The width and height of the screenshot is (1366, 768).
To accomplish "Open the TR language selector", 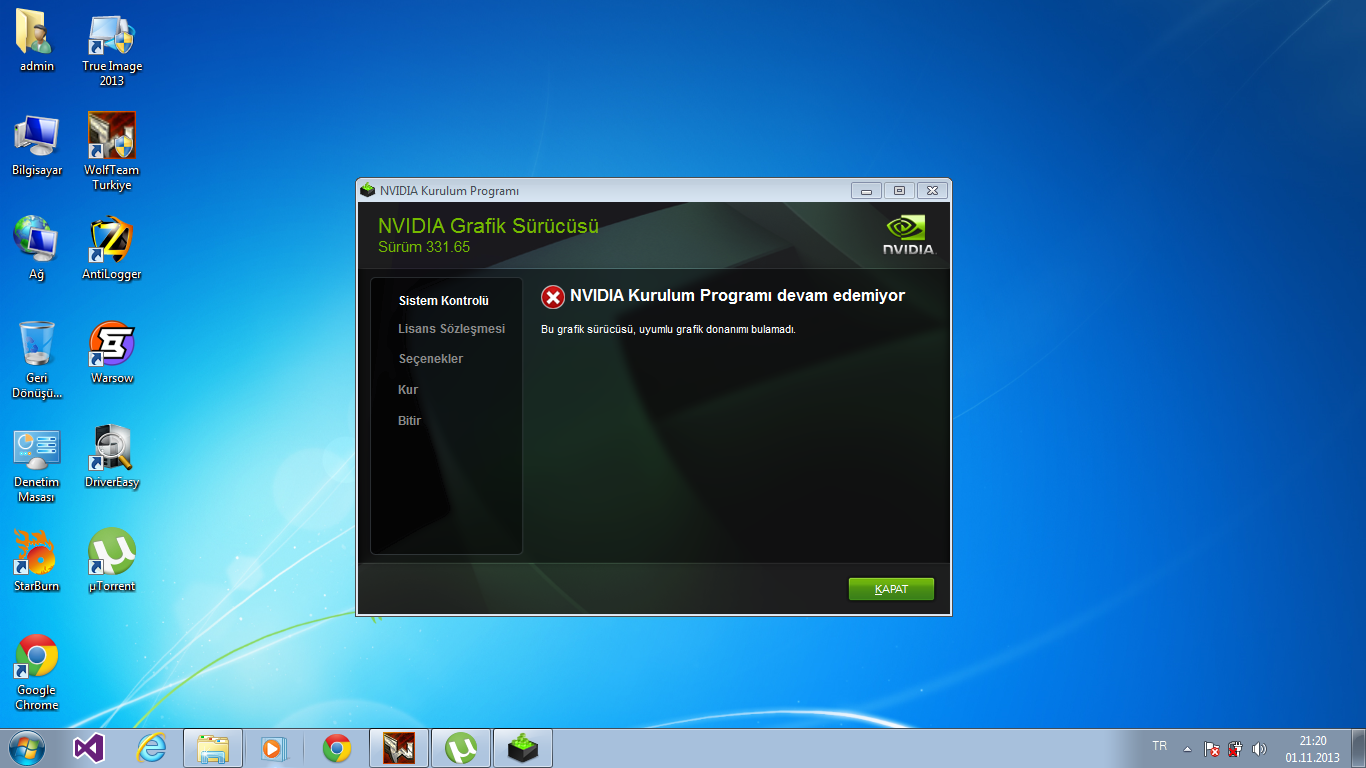I will [1159, 746].
